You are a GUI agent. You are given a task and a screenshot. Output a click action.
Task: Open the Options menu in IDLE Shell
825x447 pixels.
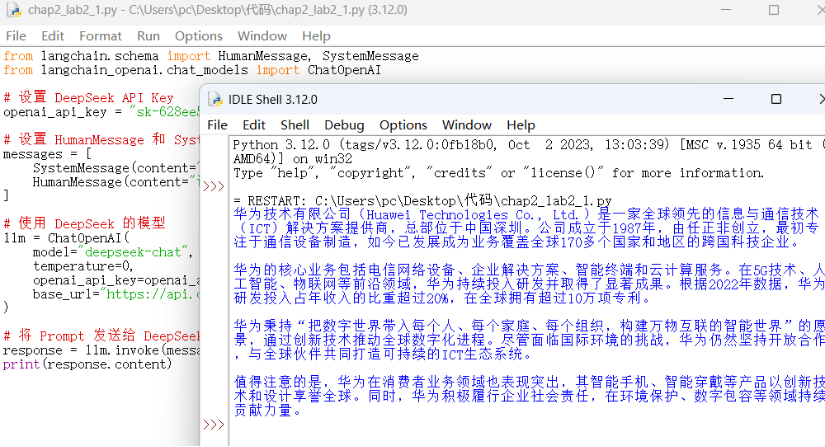[403, 125]
